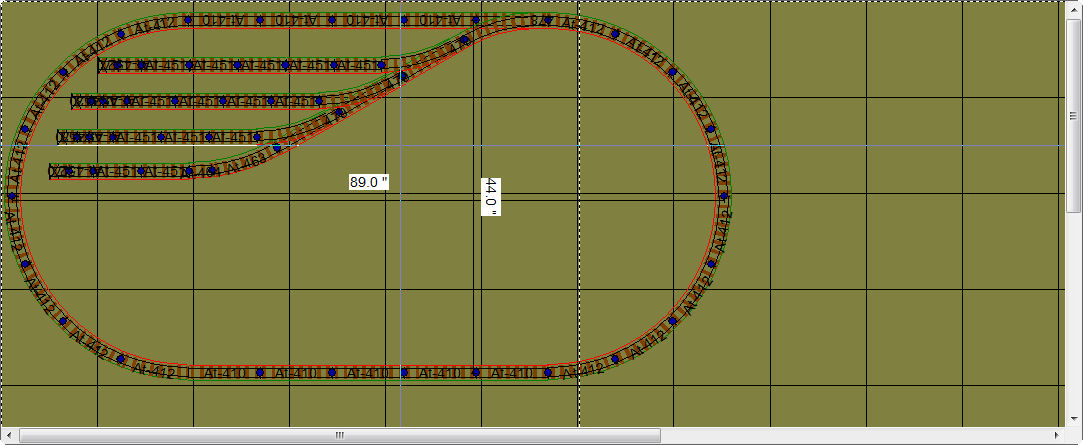The width and height of the screenshot is (1083, 445).
Task: Select the 89.0" dimension label
Action: (x=369, y=182)
